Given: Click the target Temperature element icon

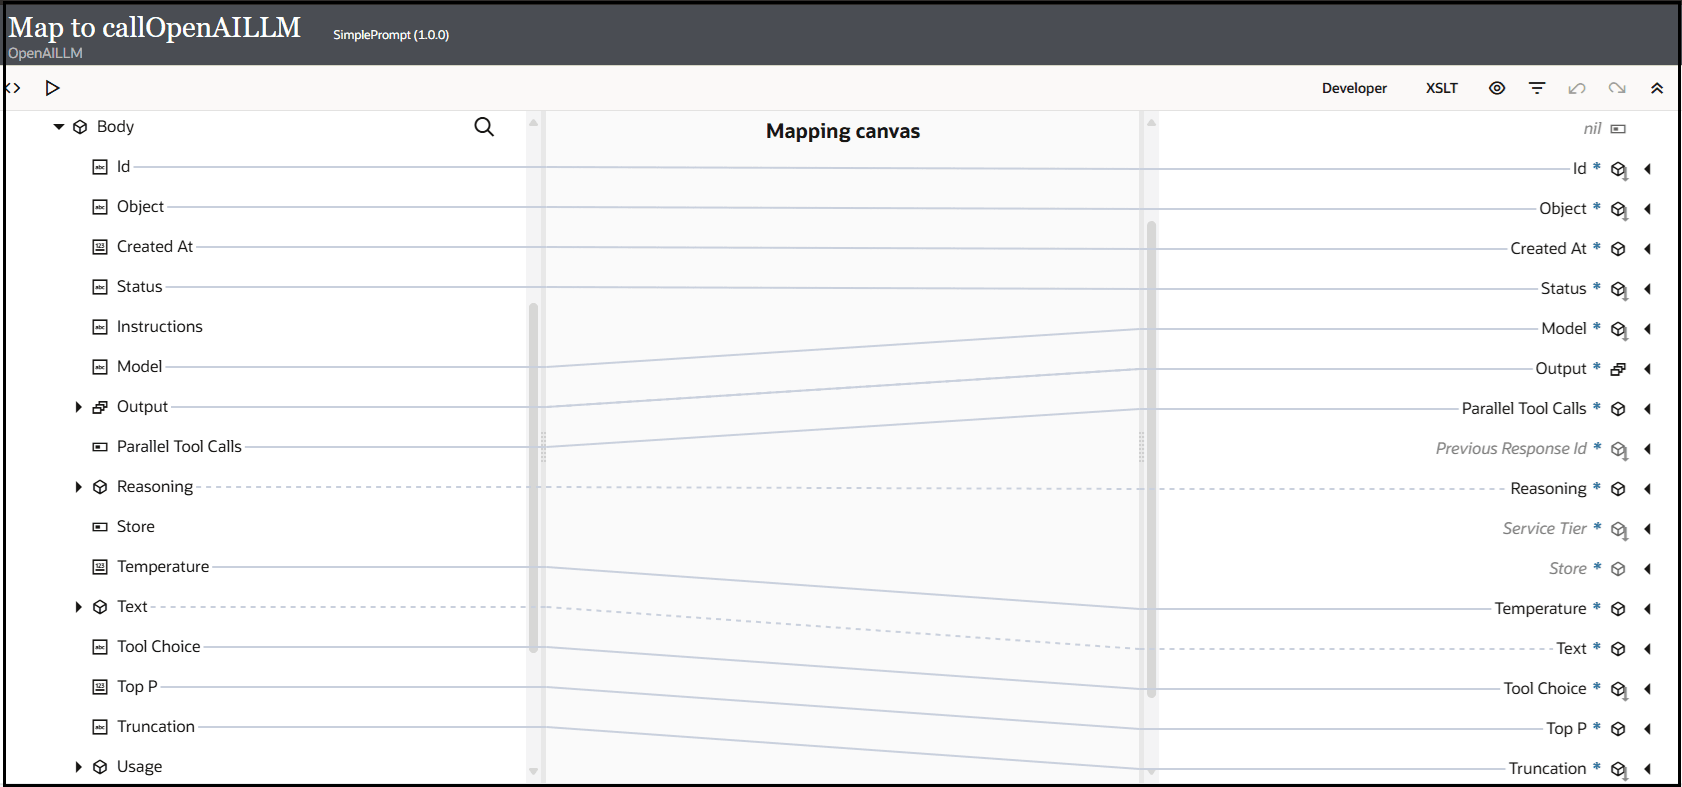Looking at the screenshot, I should (x=1618, y=609).
